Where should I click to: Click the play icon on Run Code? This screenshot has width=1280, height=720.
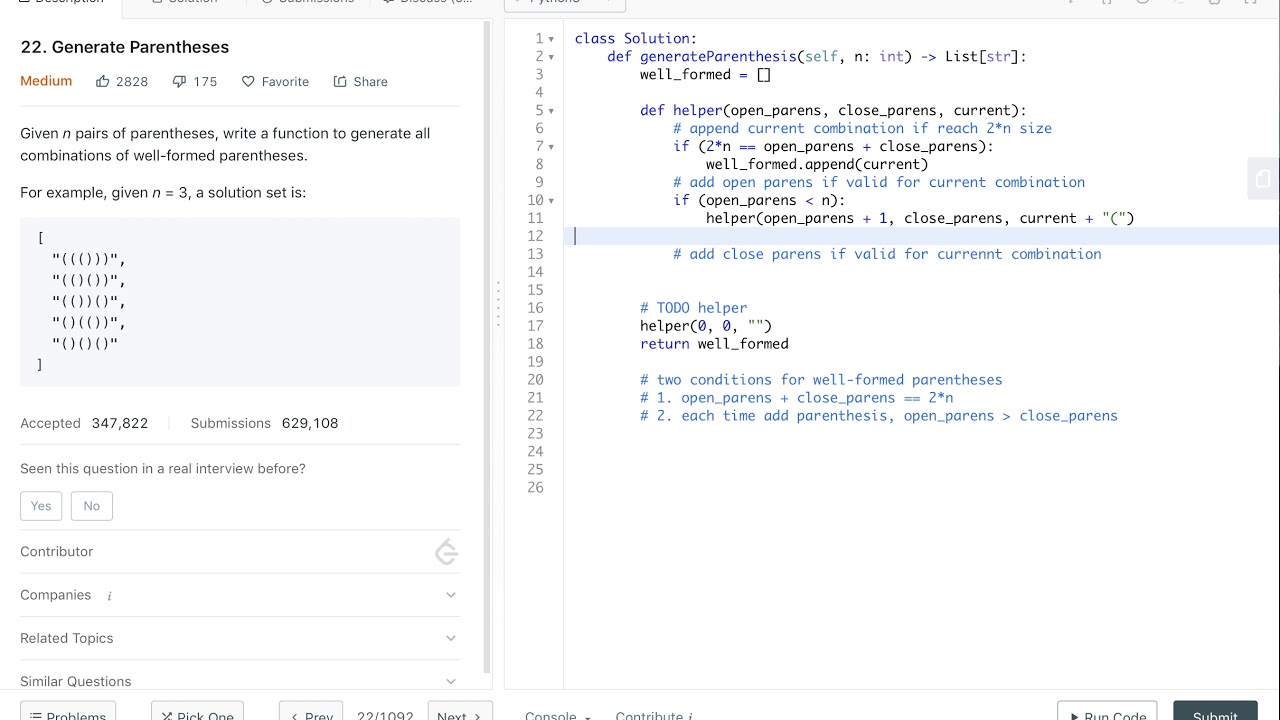1075,717
